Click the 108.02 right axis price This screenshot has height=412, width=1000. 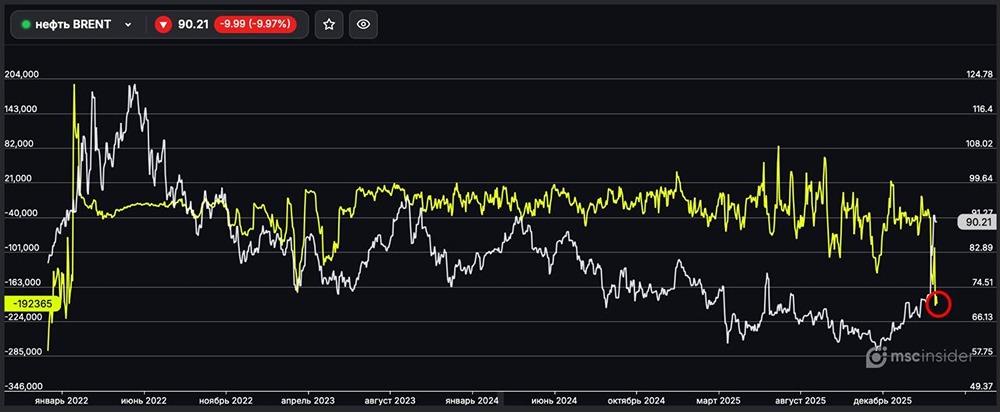[x=980, y=143]
